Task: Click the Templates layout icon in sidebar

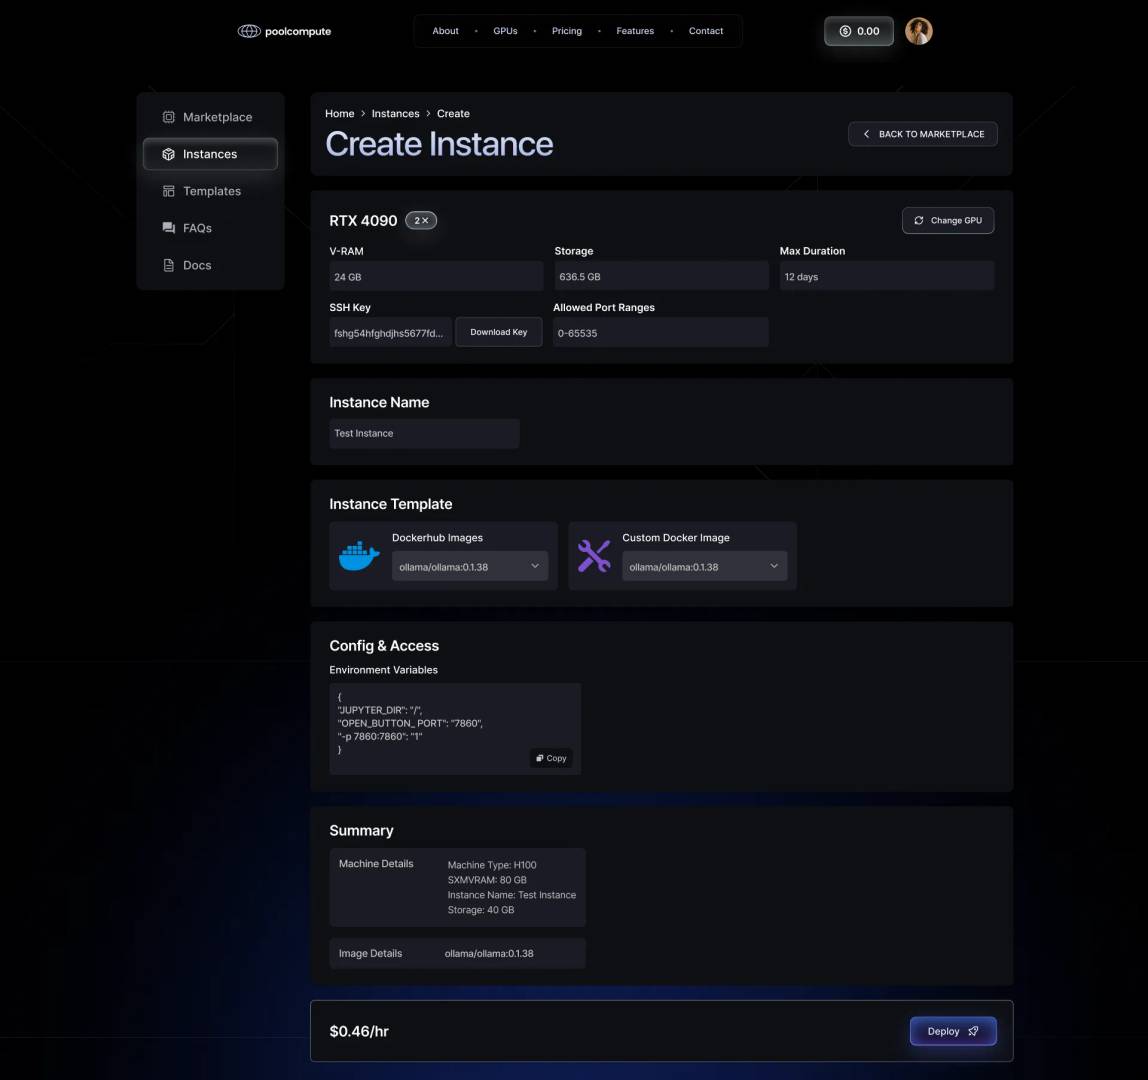Action: point(168,191)
